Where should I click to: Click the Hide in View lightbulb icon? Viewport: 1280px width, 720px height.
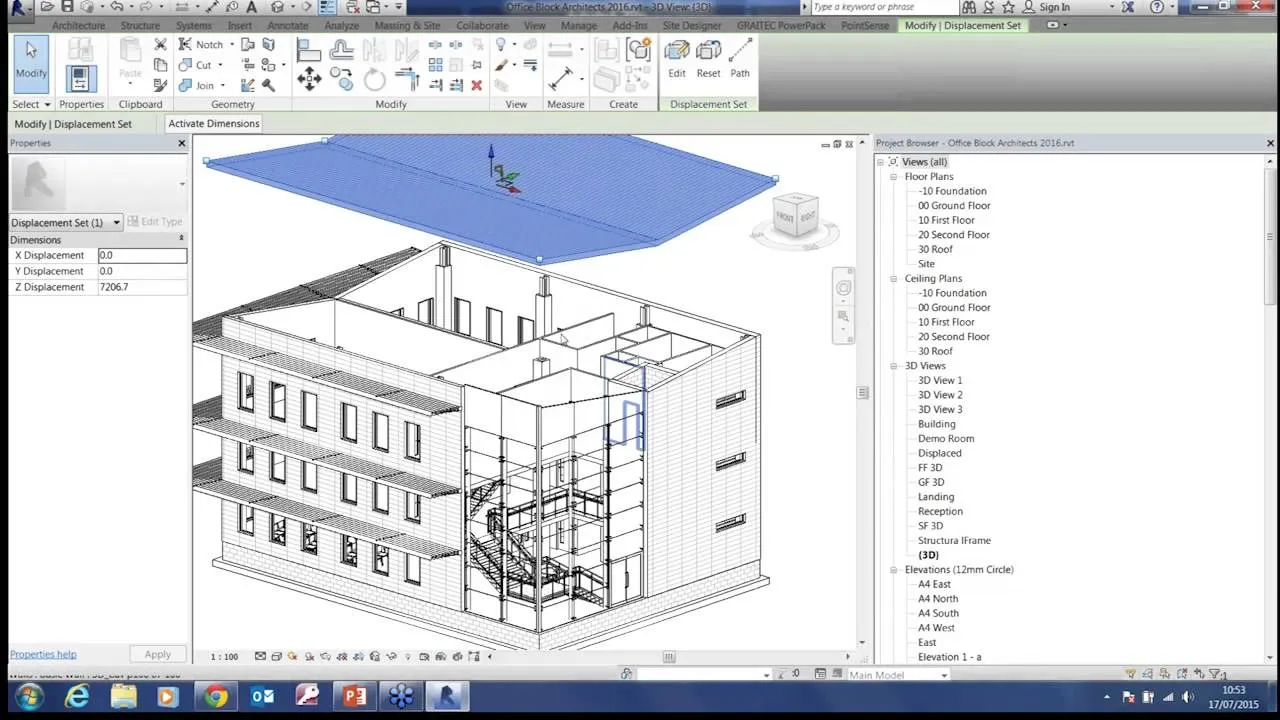[501, 45]
